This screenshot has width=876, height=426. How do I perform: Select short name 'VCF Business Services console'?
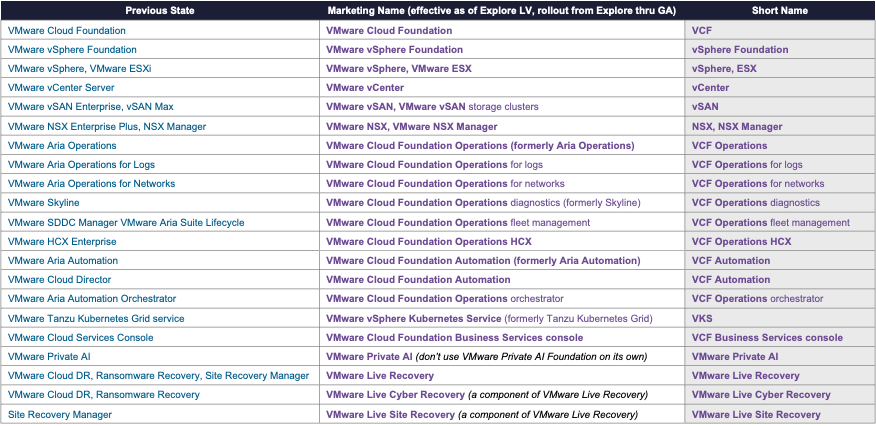pyautogui.click(x=780, y=338)
